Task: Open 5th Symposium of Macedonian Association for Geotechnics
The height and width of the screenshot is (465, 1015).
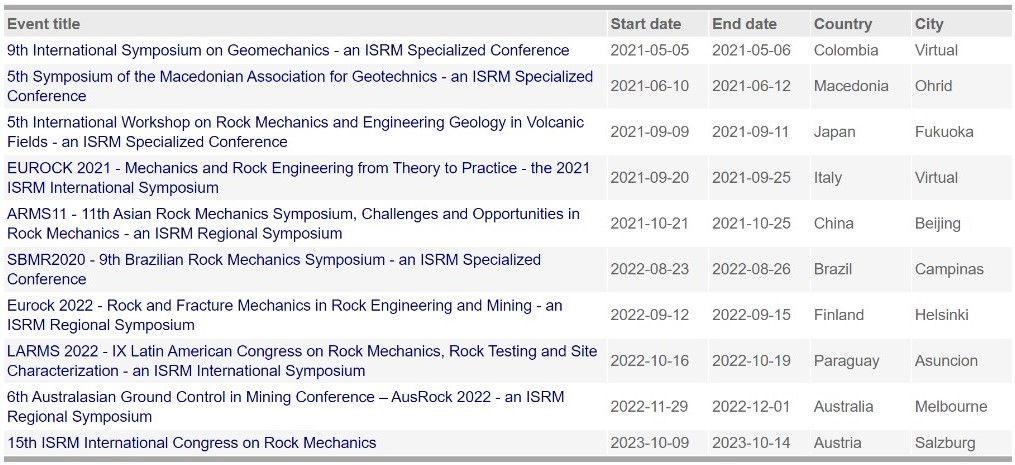Action: 300,86
